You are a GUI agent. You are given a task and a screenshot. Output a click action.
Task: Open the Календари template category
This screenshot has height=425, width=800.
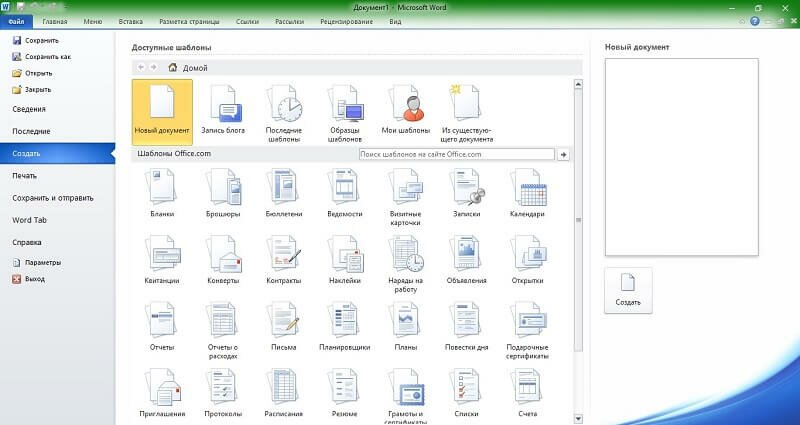(x=528, y=193)
